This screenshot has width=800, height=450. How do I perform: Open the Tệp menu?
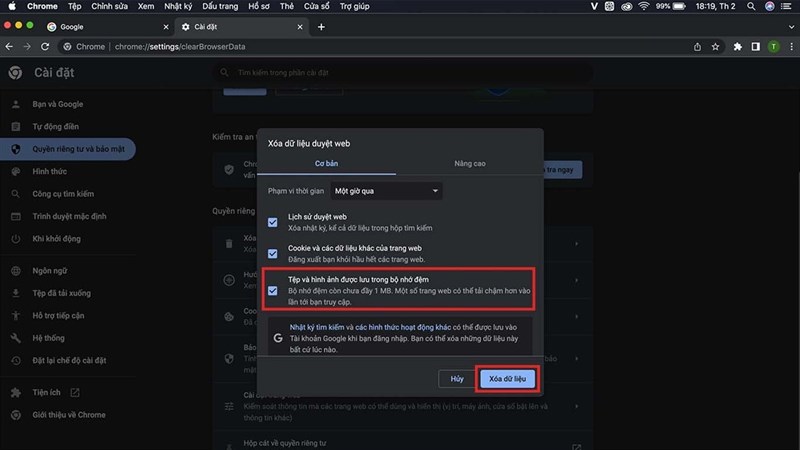(74, 6)
